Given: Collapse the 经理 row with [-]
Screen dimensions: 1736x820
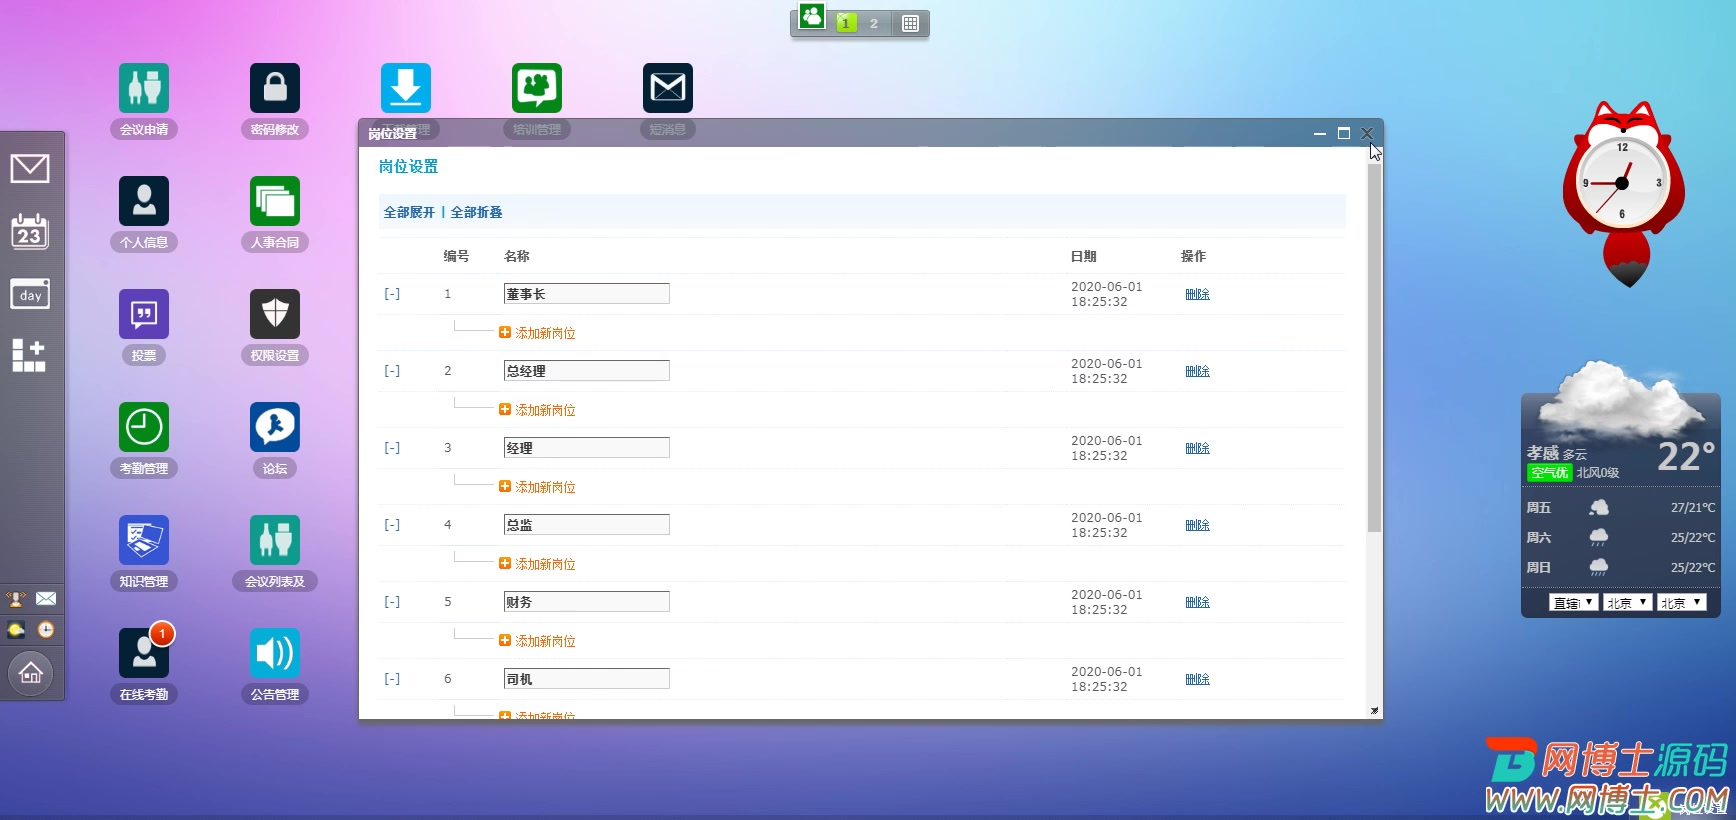Looking at the screenshot, I should point(392,448).
